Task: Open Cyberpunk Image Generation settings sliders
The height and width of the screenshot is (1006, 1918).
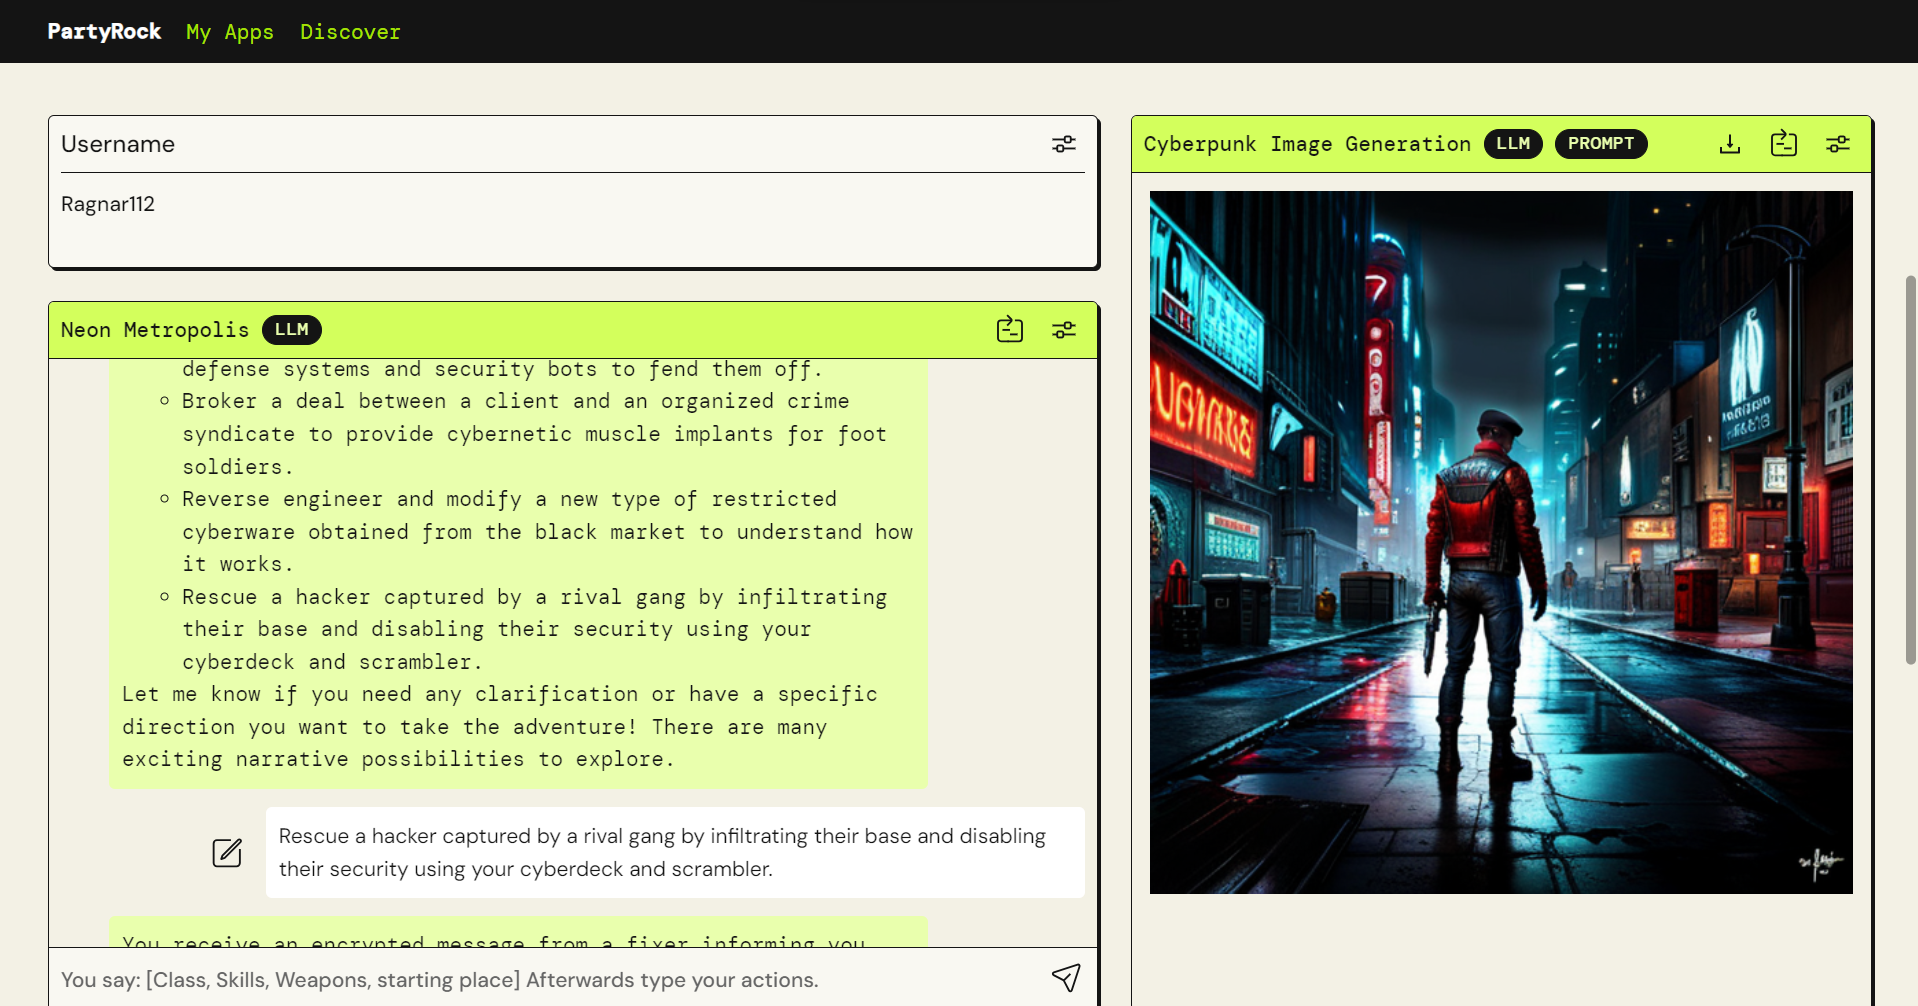Action: (1838, 144)
